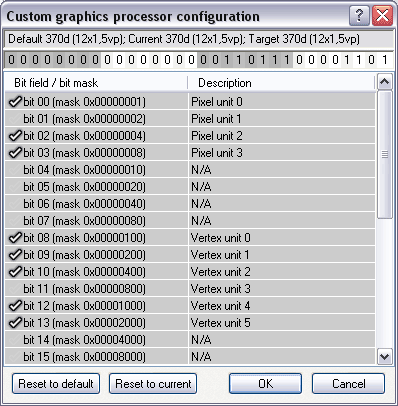The width and height of the screenshot is (398, 406).
Task: Click Reset to current button
Action: 153,384
